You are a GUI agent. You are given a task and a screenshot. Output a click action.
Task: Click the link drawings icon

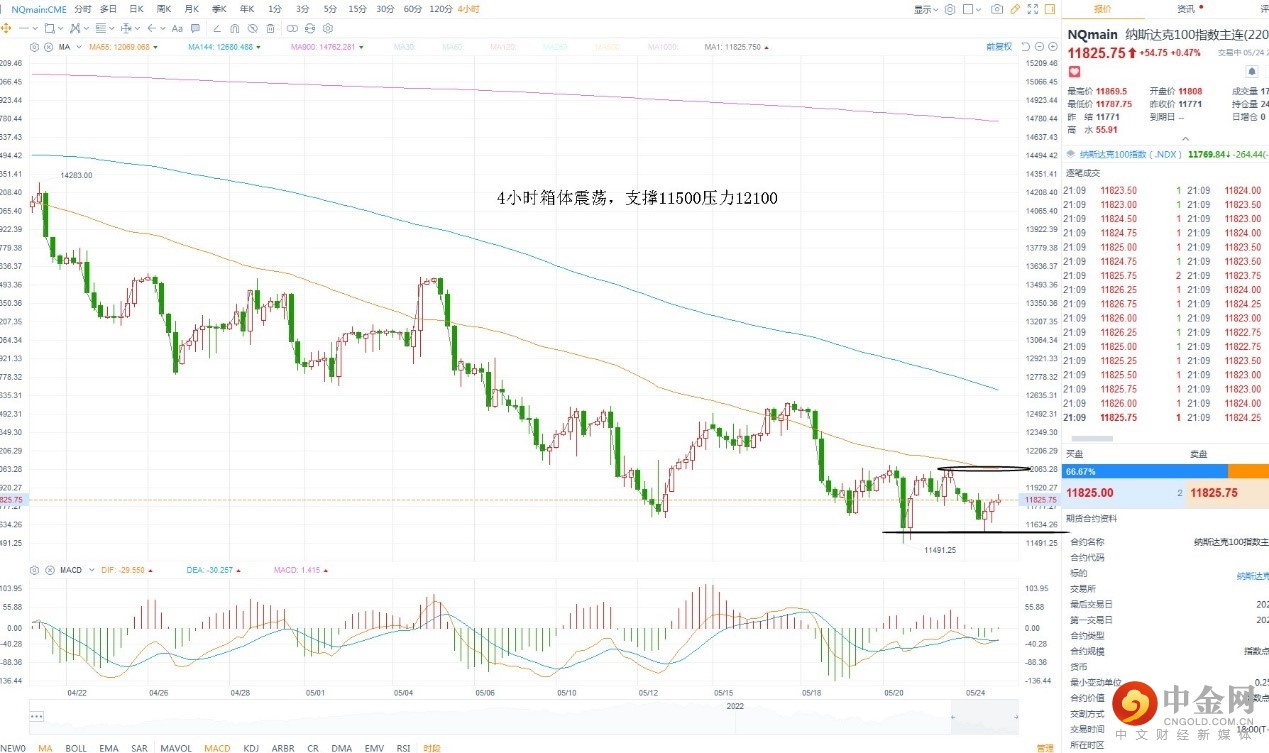pos(292,28)
